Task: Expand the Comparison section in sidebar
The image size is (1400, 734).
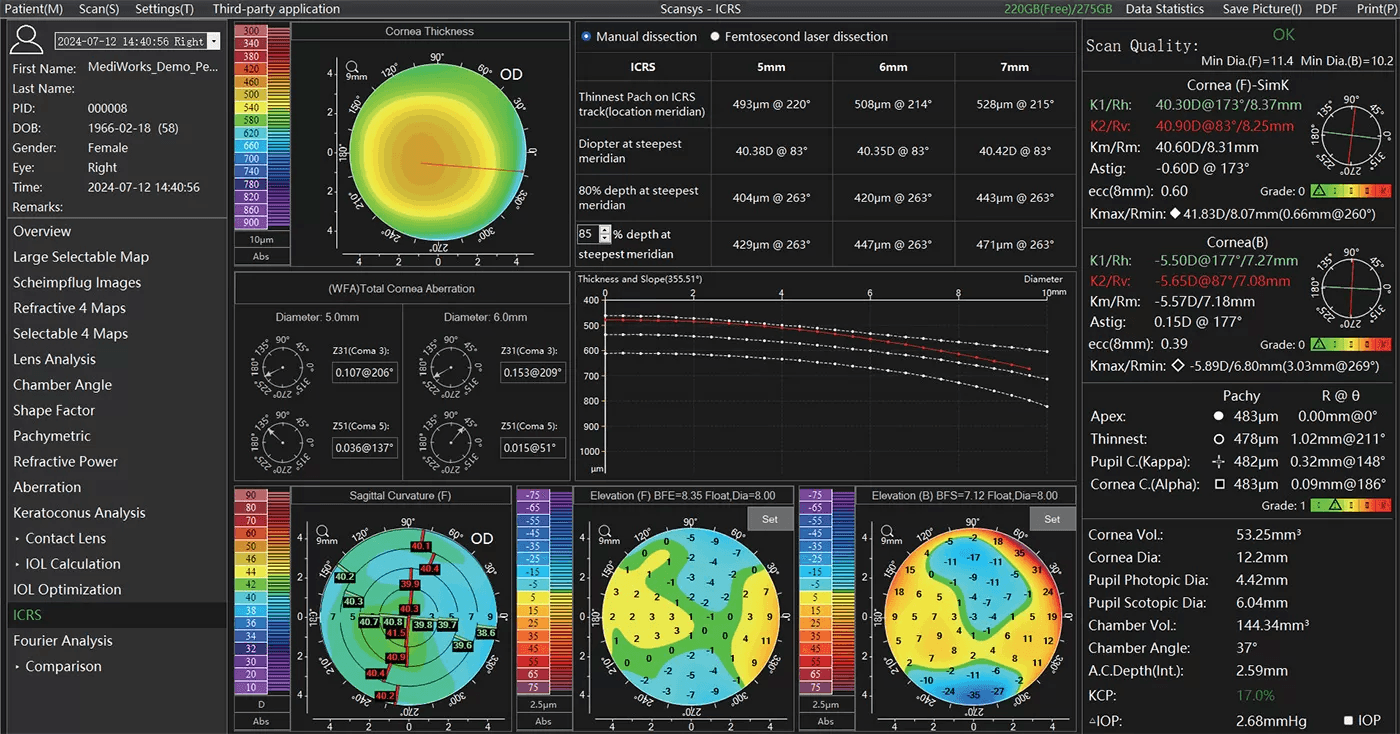Action: 18,667
